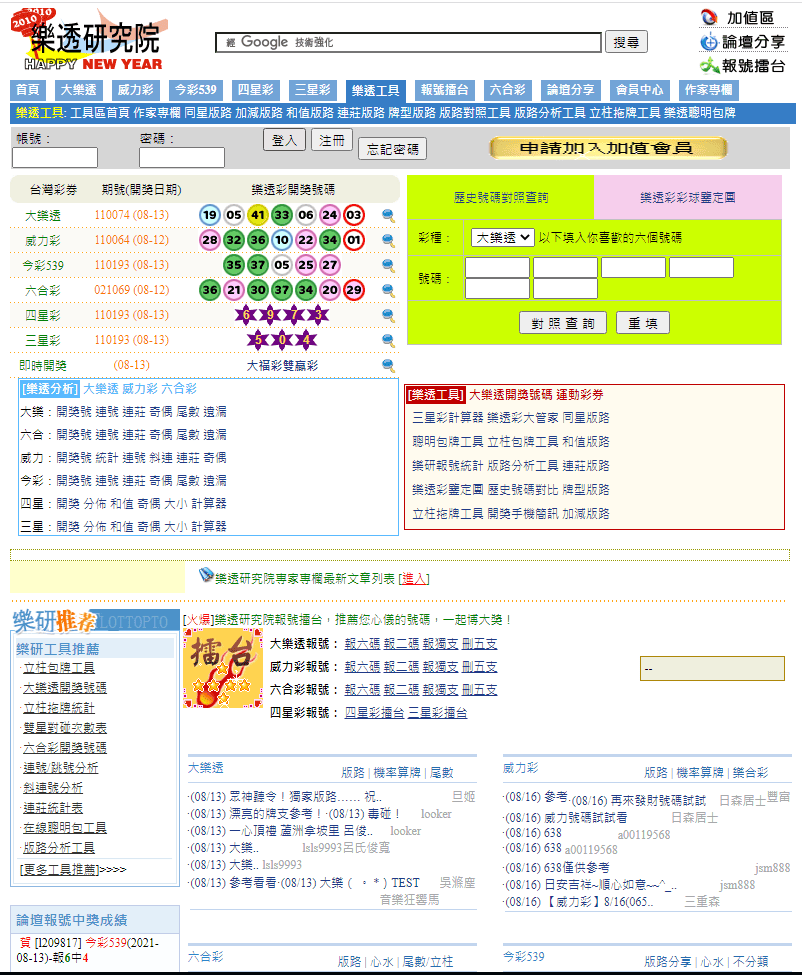Open 斜連號分析 in 樂研工具推薦

[x=53, y=788]
